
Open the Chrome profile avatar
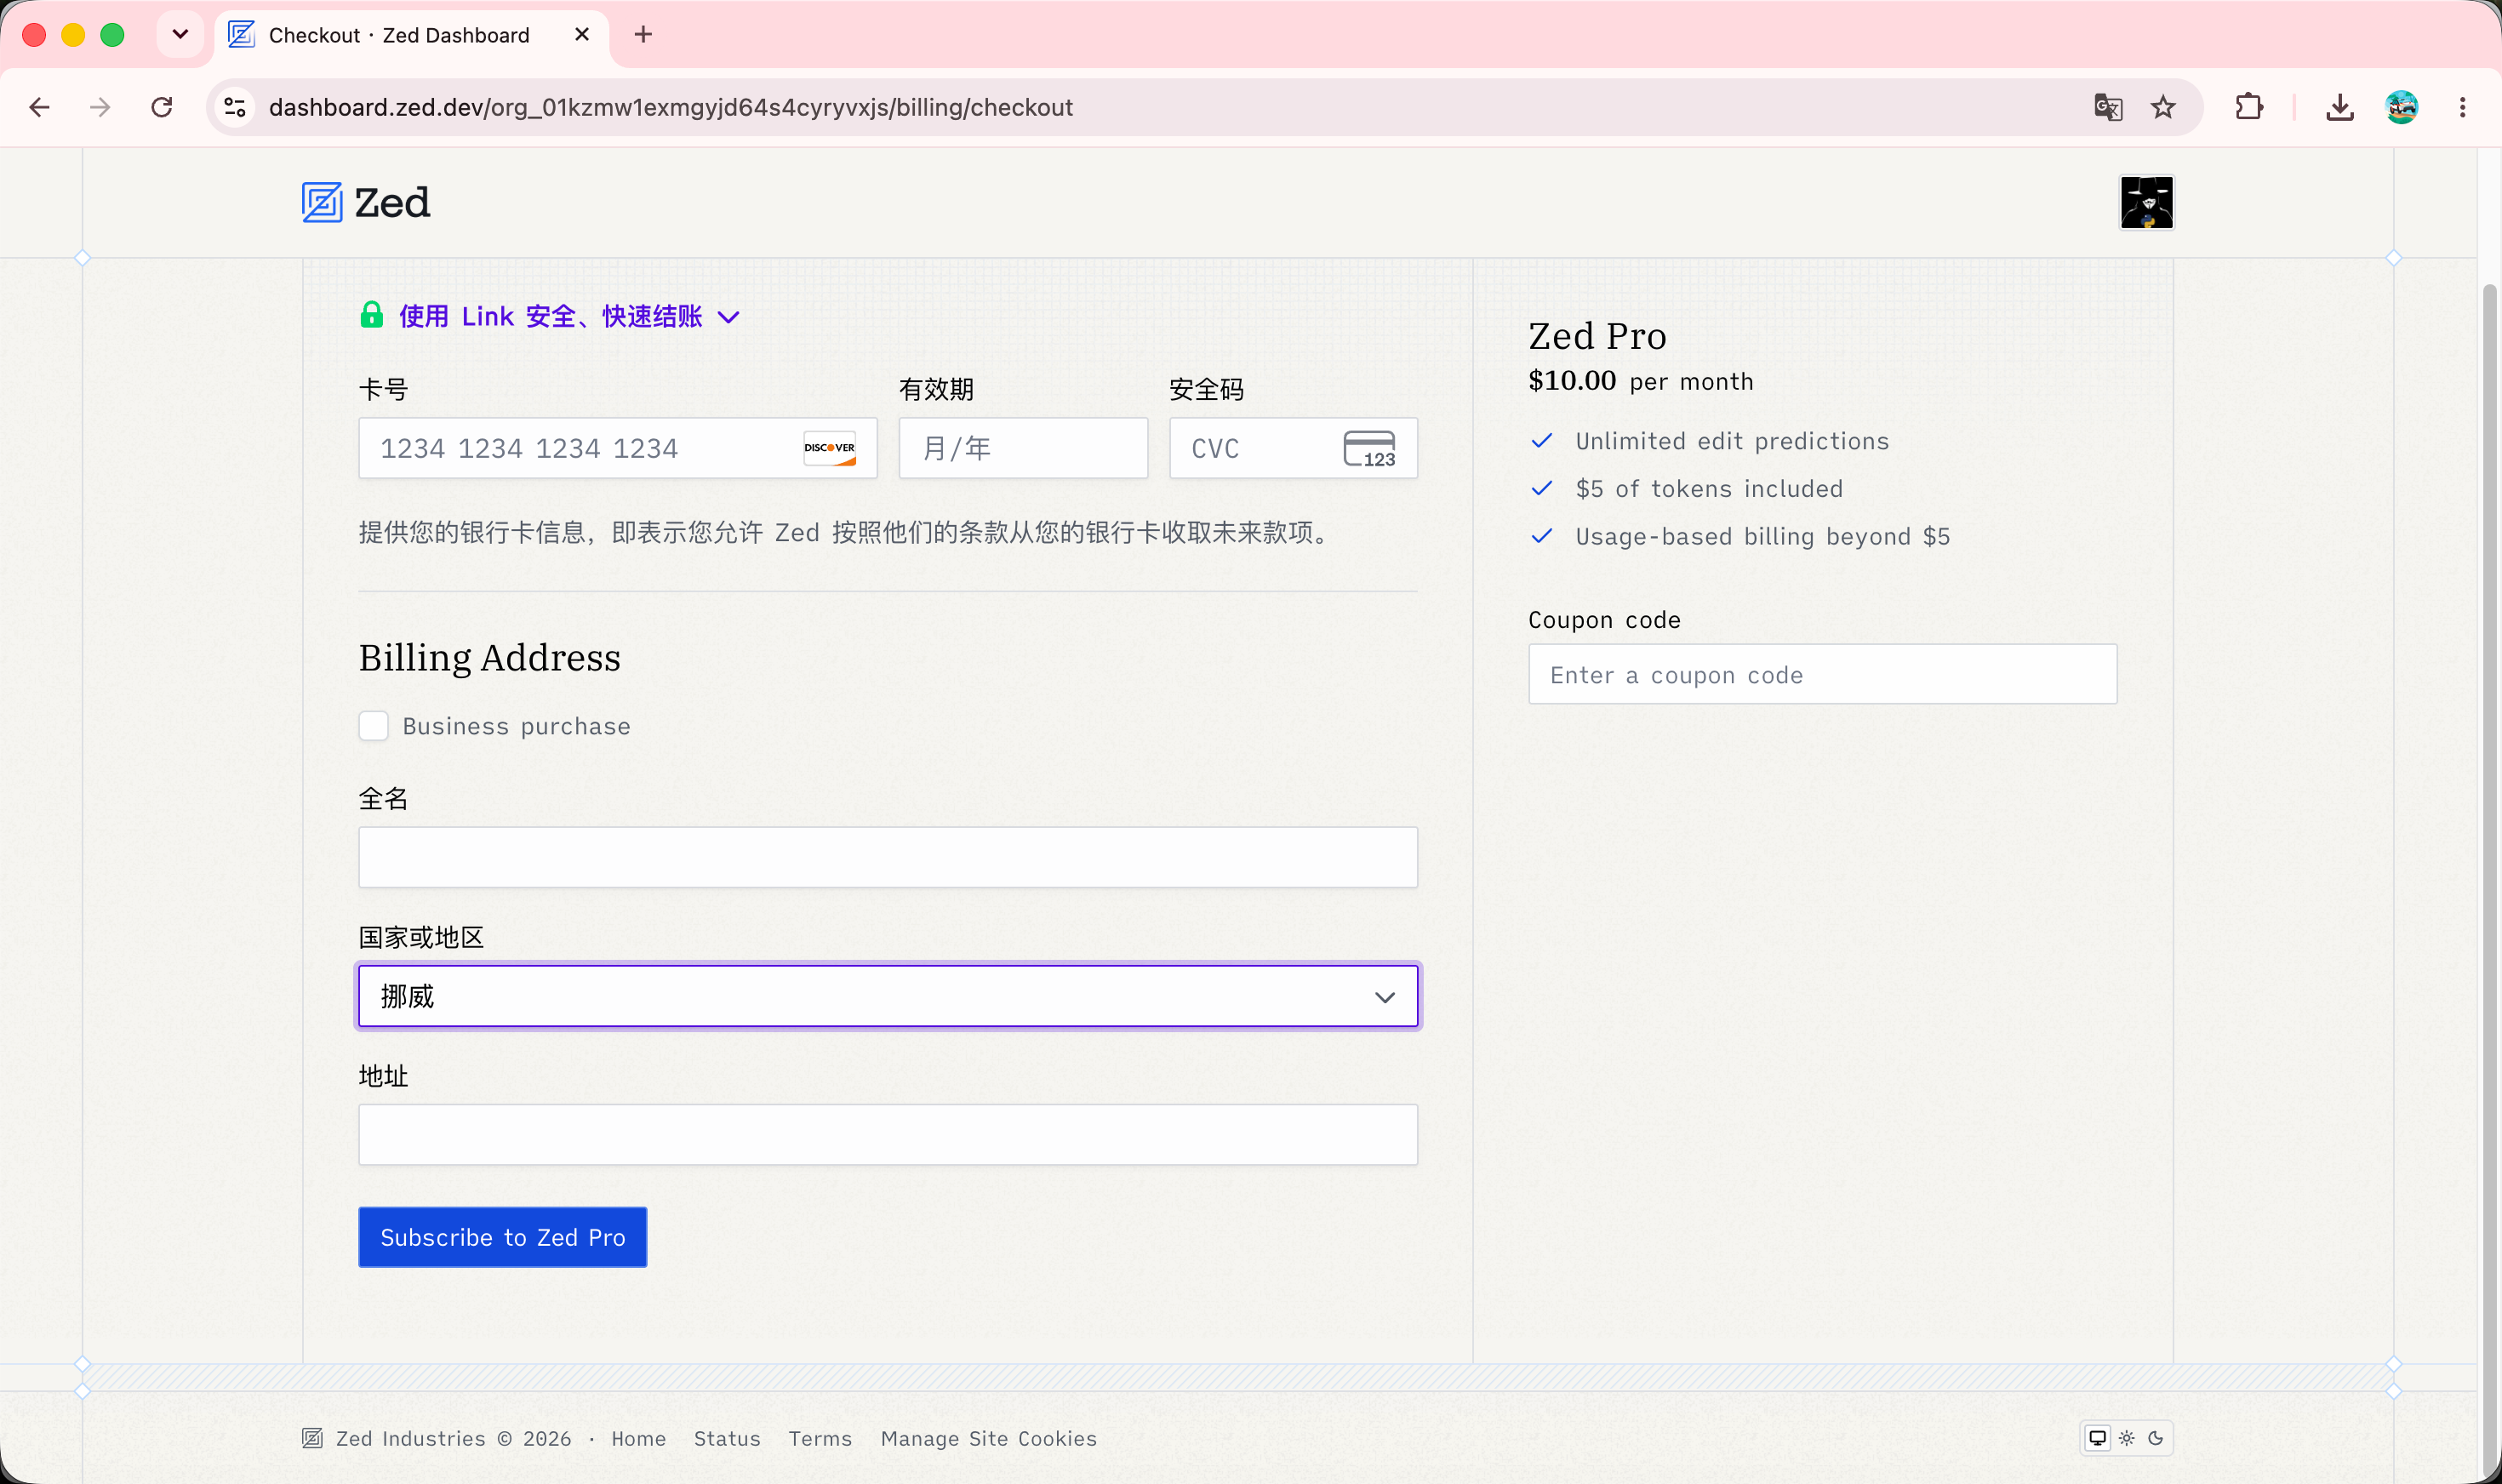(2401, 107)
